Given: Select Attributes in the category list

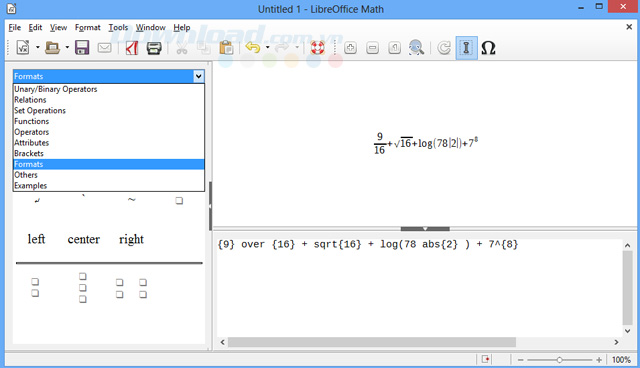Looking at the screenshot, I should pyautogui.click(x=109, y=143).
